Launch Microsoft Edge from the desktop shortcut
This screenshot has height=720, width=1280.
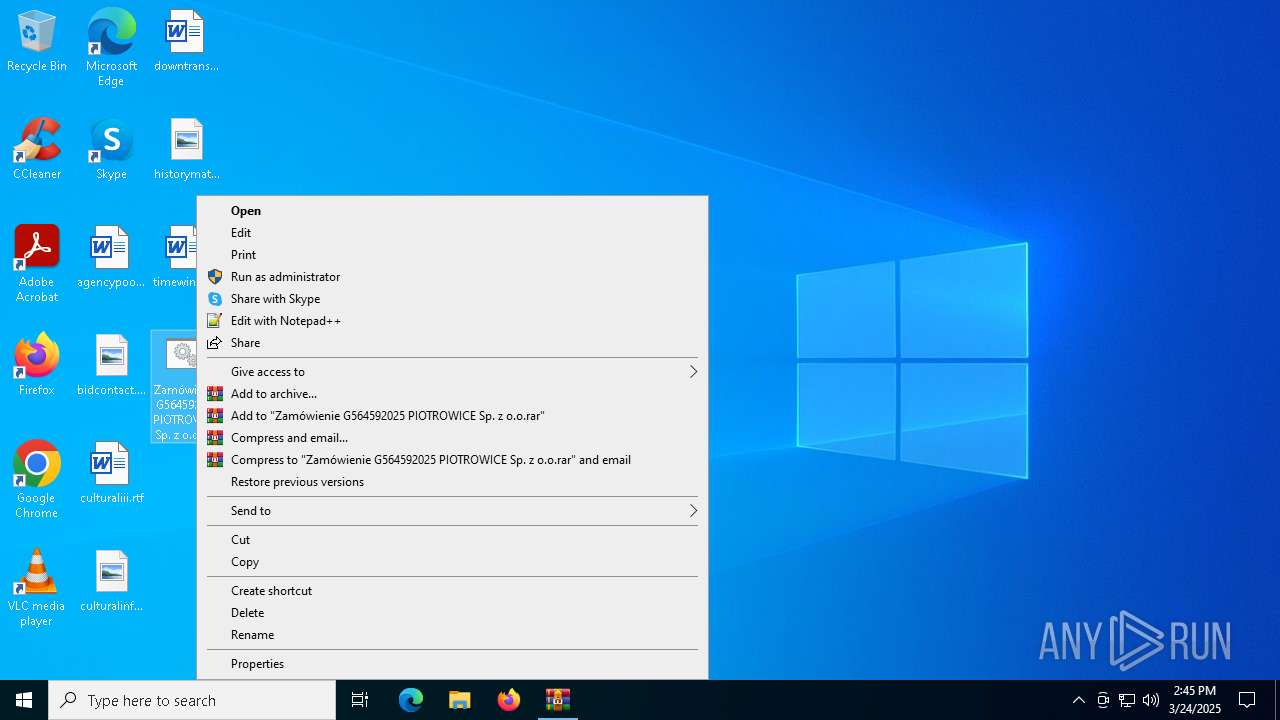(x=111, y=47)
